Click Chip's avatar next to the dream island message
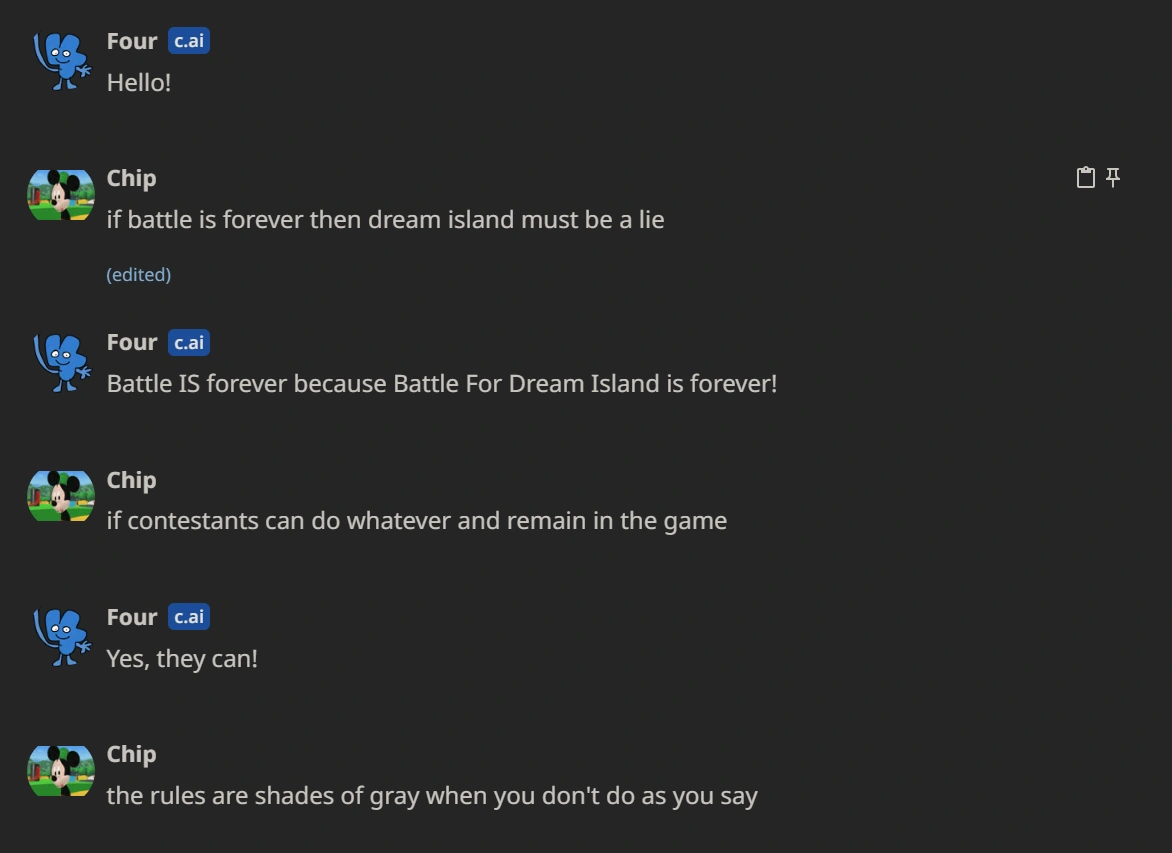 tap(61, 195)
